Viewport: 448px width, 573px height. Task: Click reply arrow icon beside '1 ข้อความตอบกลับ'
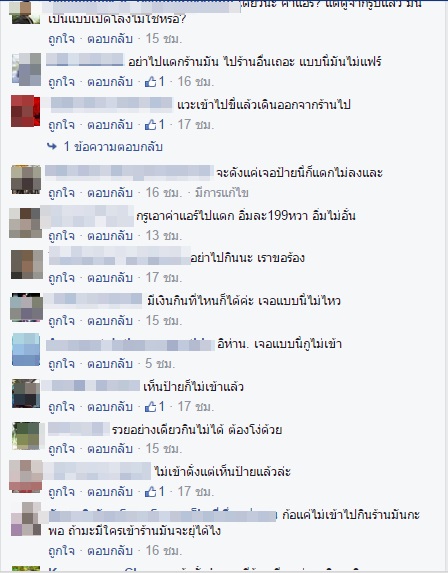coord(52,147)
